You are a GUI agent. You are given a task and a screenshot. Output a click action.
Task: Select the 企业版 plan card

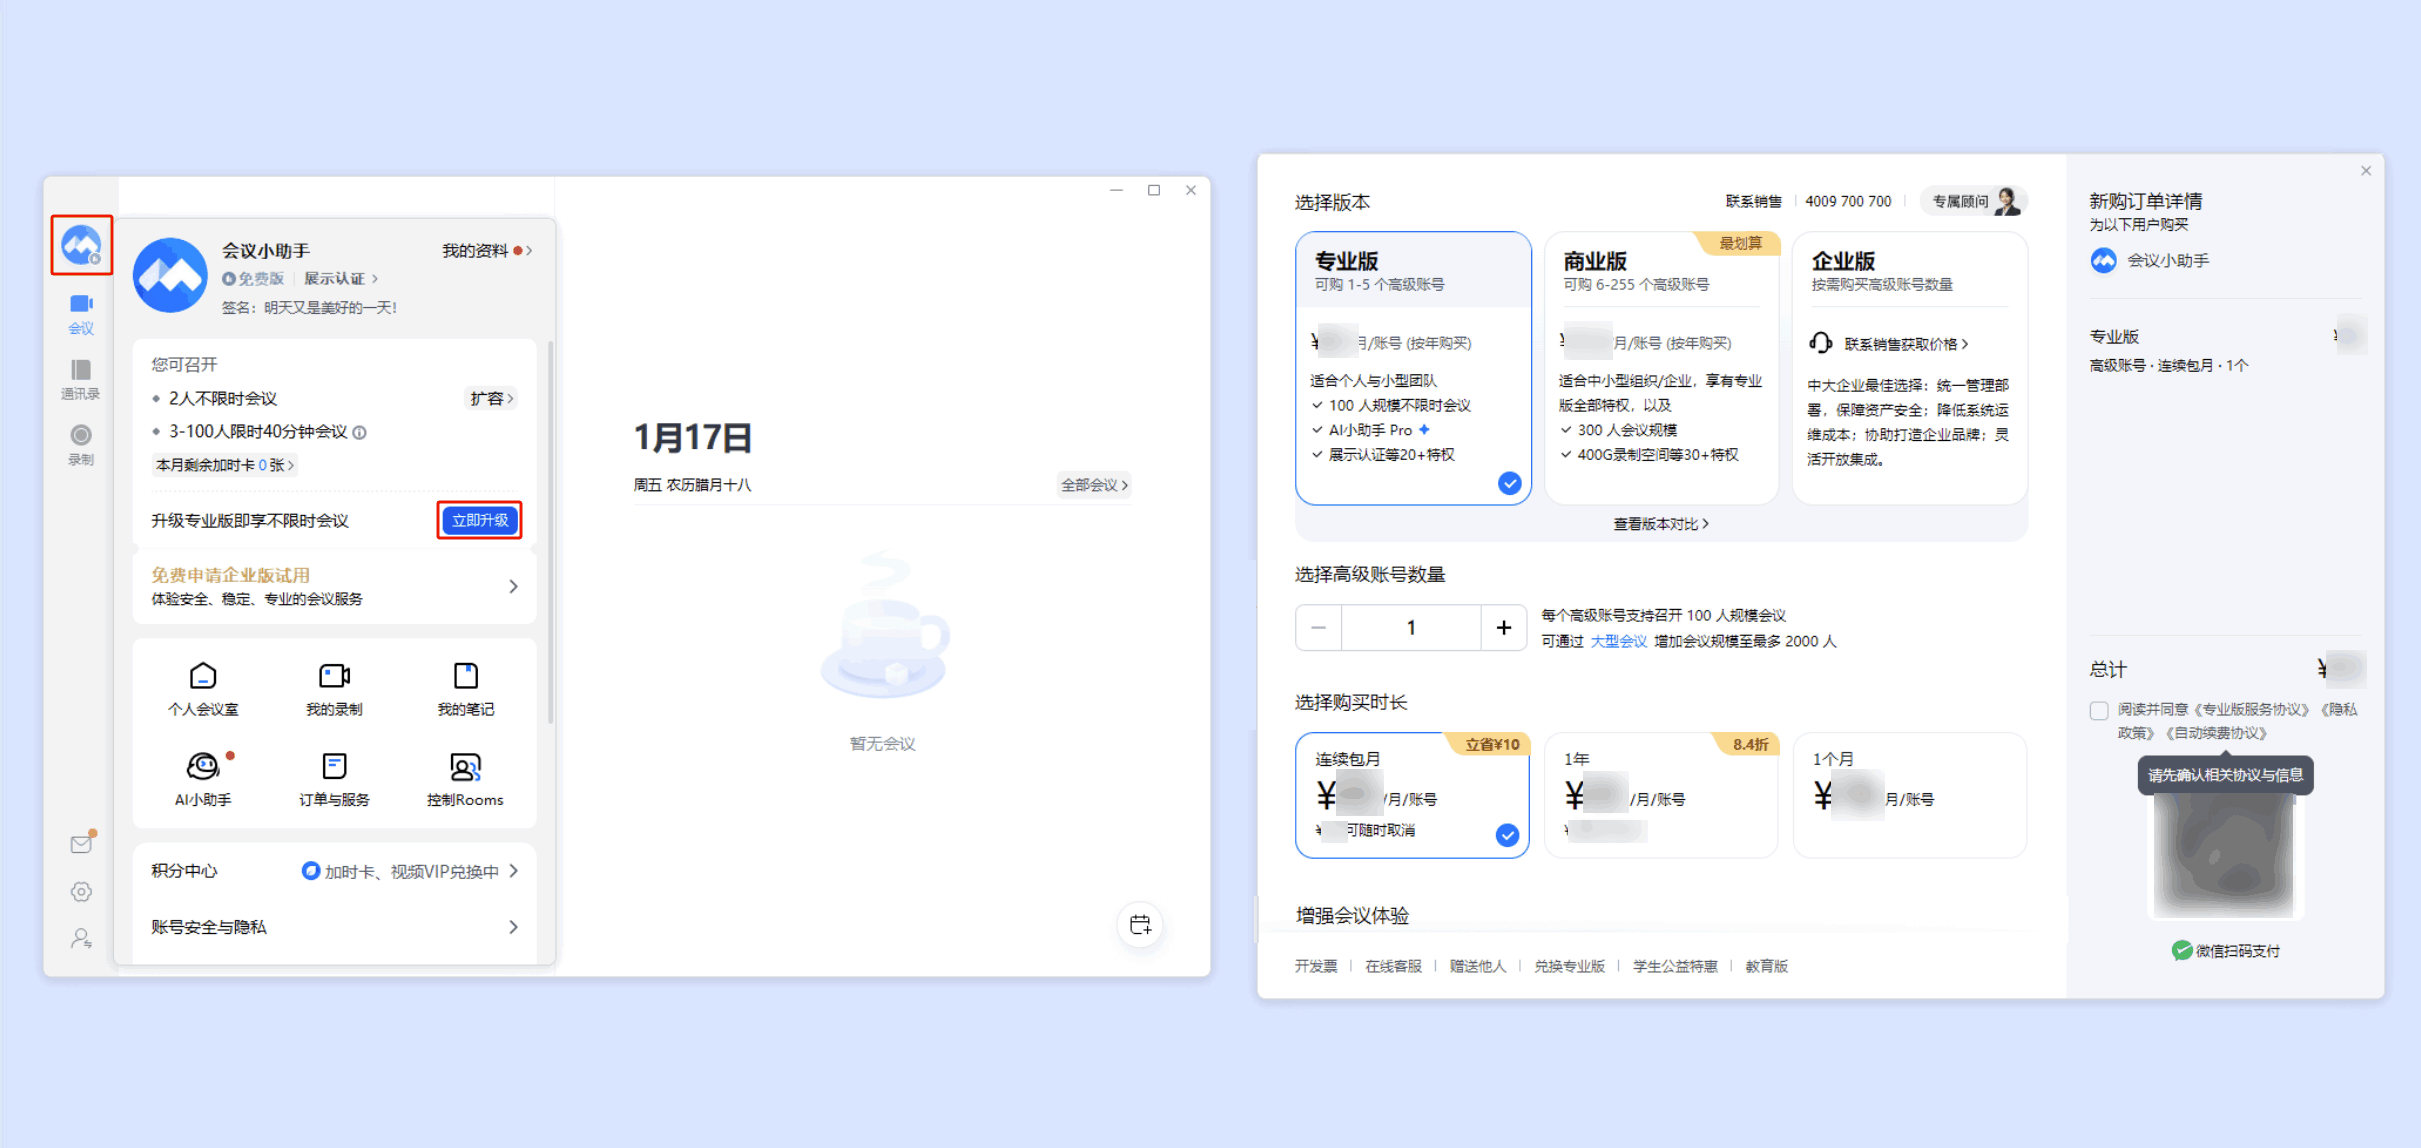pos(1910,368)
